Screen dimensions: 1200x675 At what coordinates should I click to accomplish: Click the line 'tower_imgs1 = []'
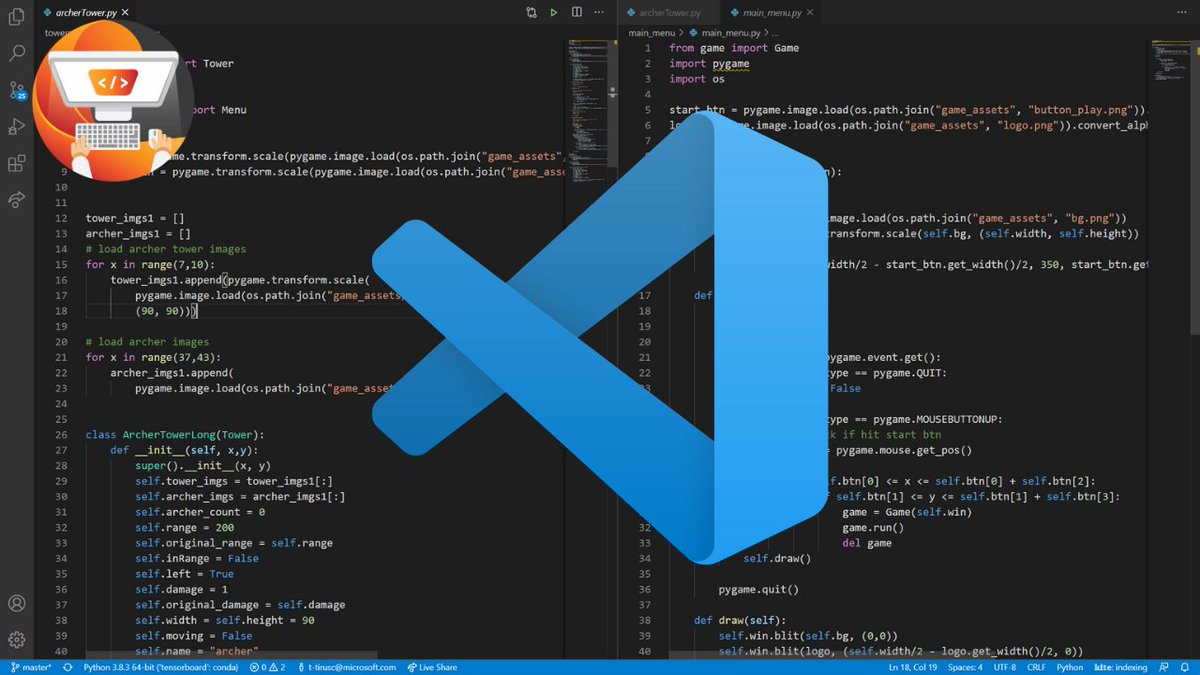click(x=137, y=218)
